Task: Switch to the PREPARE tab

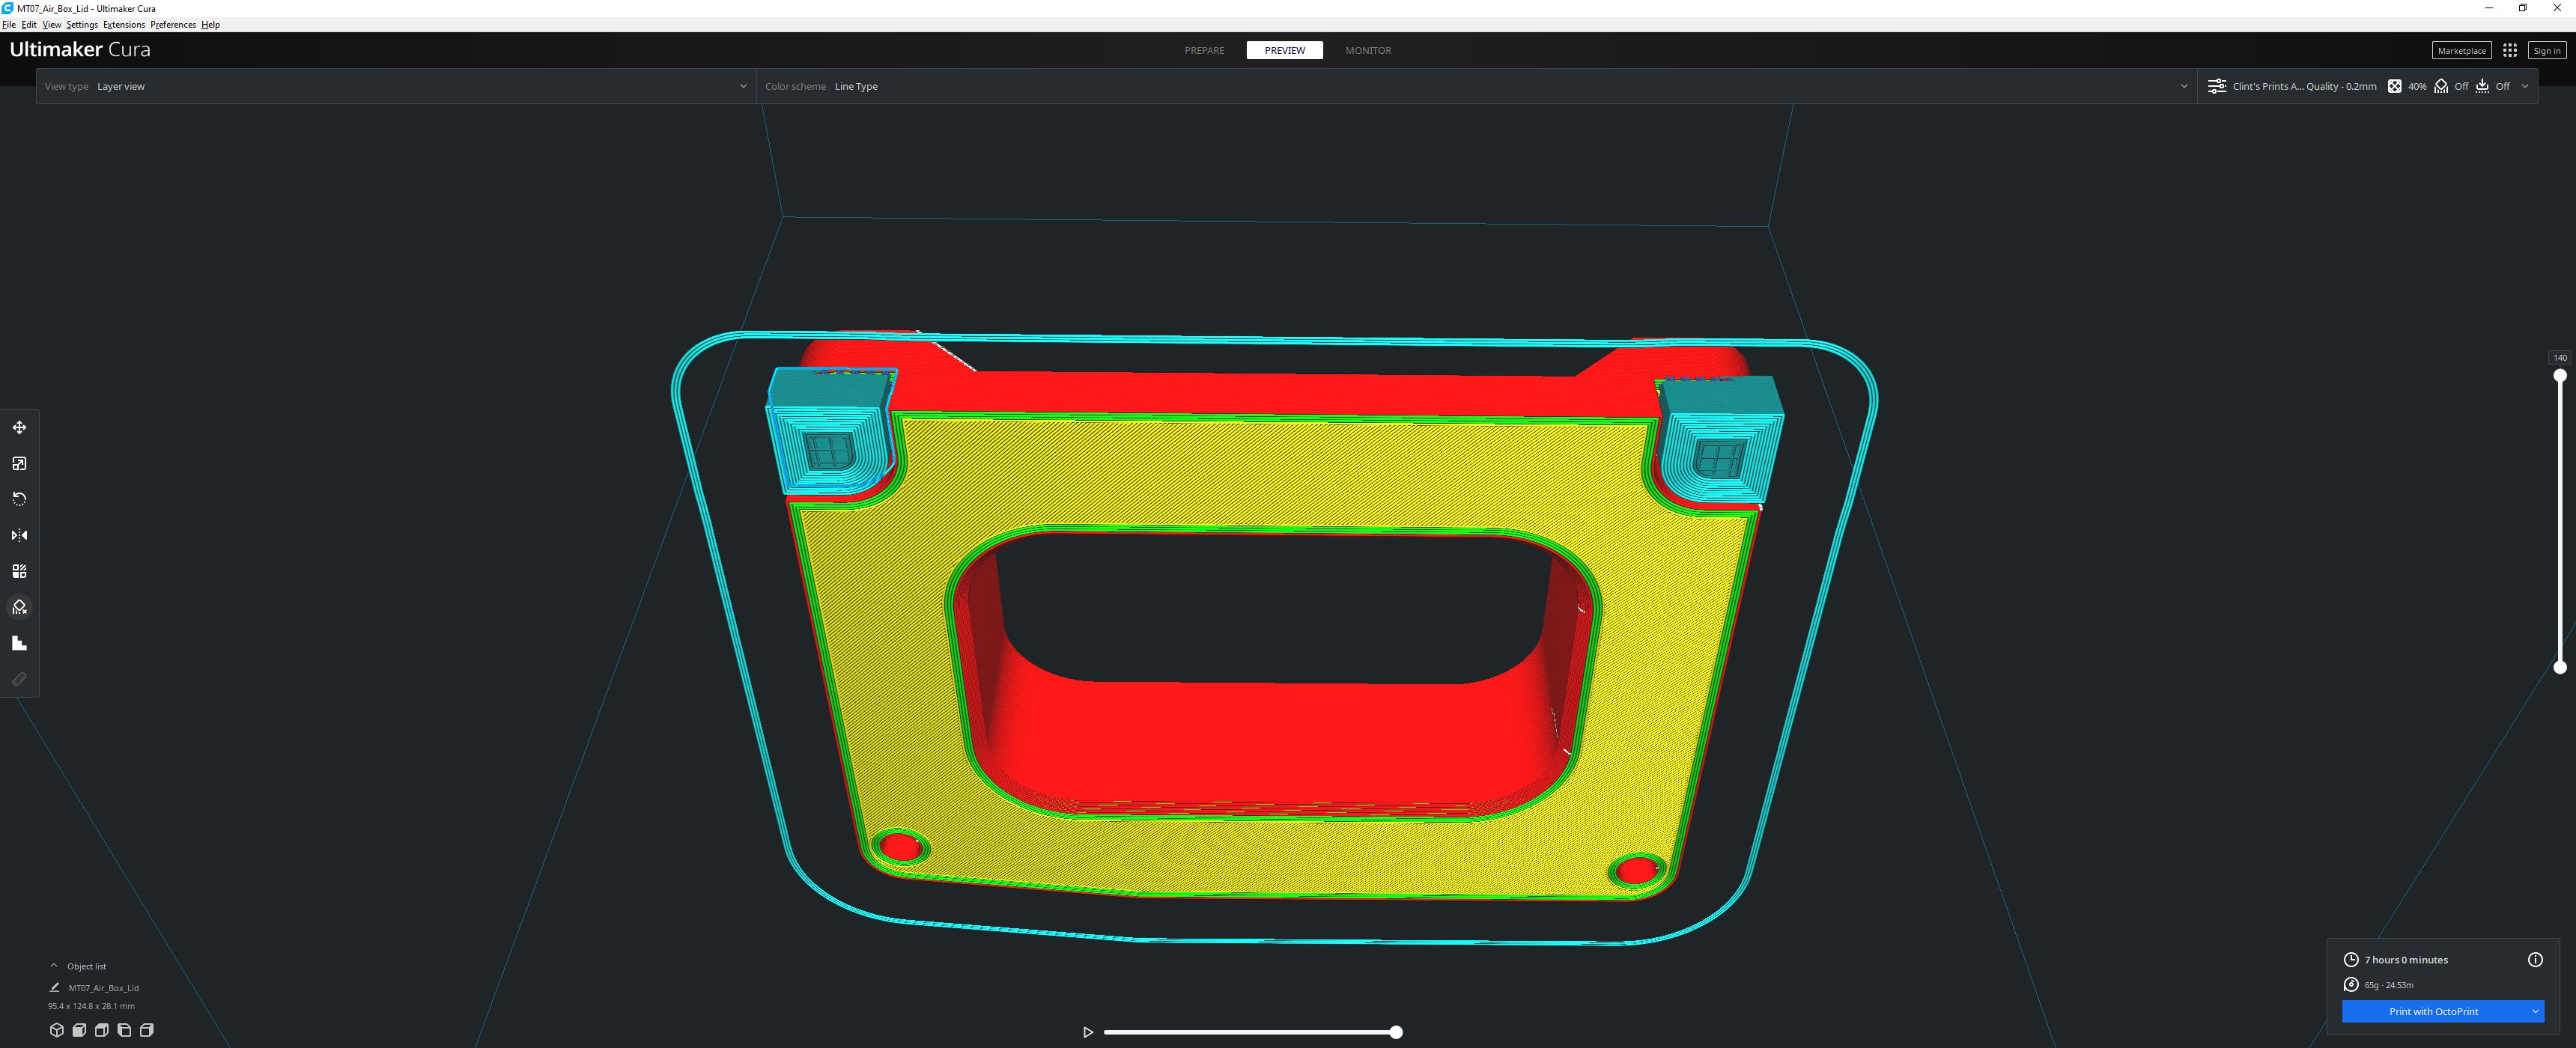Action: click(1204, 50)
